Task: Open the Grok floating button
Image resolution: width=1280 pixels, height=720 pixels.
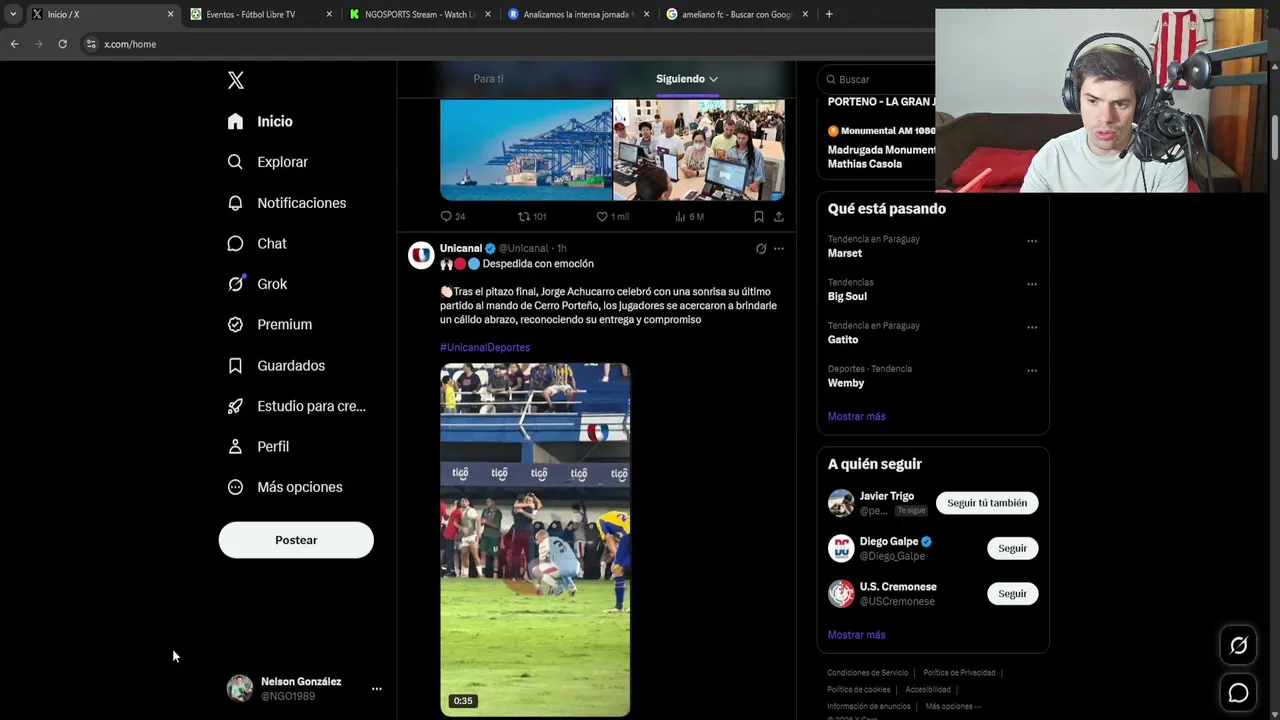Action: [x=1238, y=646]
